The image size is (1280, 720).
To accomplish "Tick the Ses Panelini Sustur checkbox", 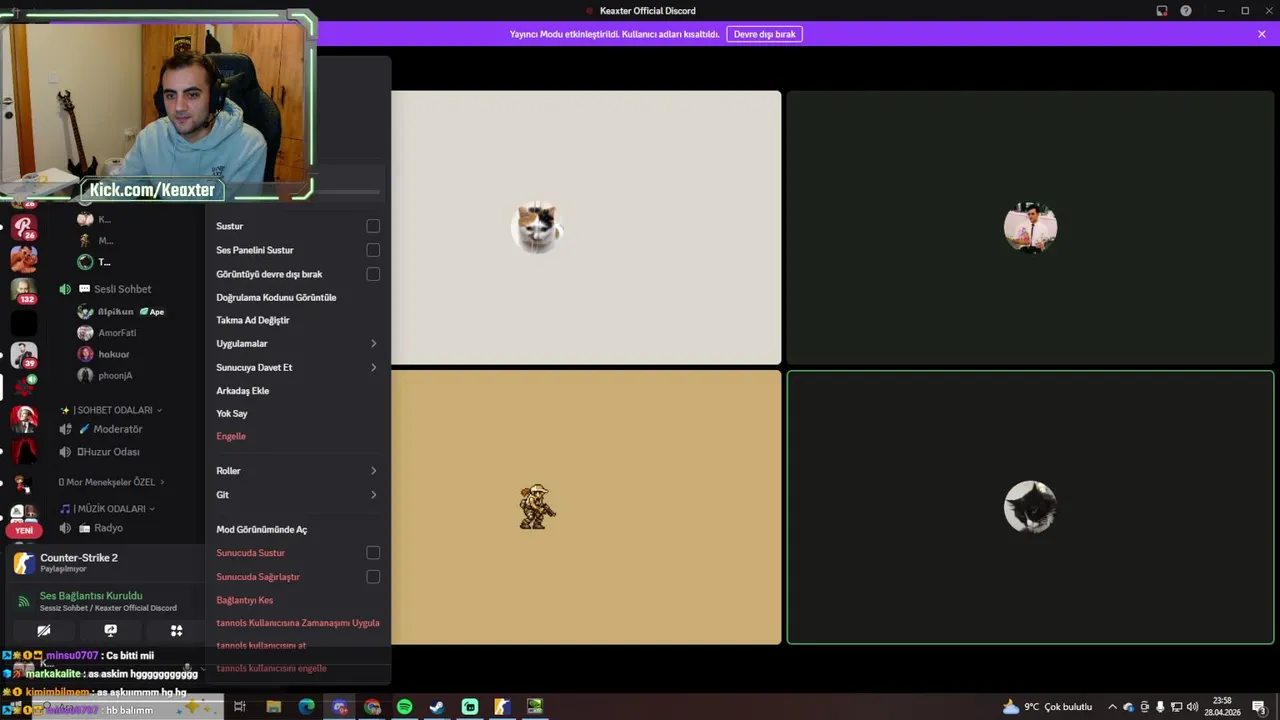I will coord(373,250).
